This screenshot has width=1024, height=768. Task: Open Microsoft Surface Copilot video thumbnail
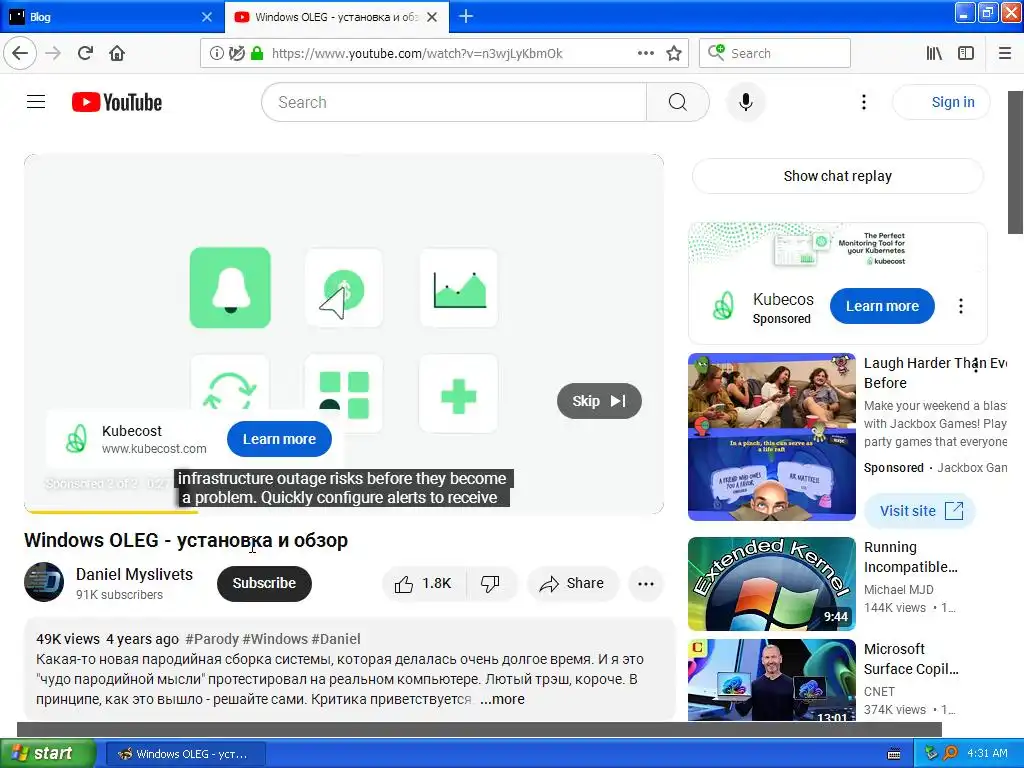pyautogui.click(x=772, y=680)
